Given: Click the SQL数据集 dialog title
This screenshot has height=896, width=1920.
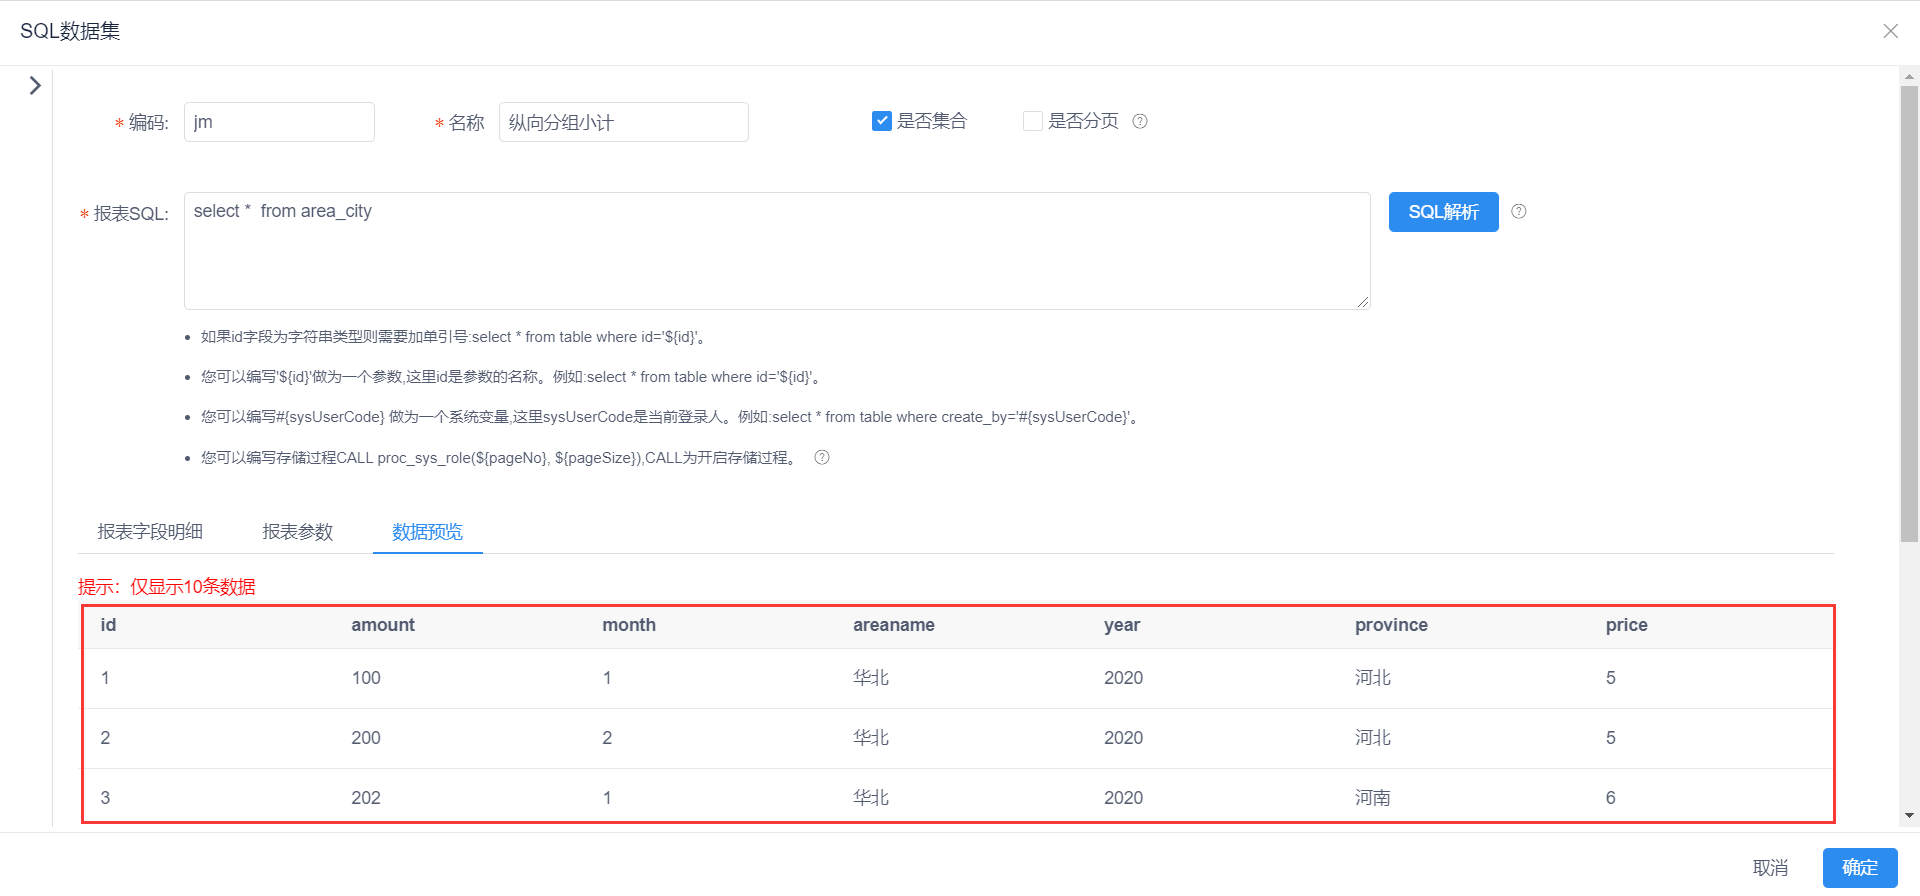Looking at the screenshot, I should (x=70, y=31).
